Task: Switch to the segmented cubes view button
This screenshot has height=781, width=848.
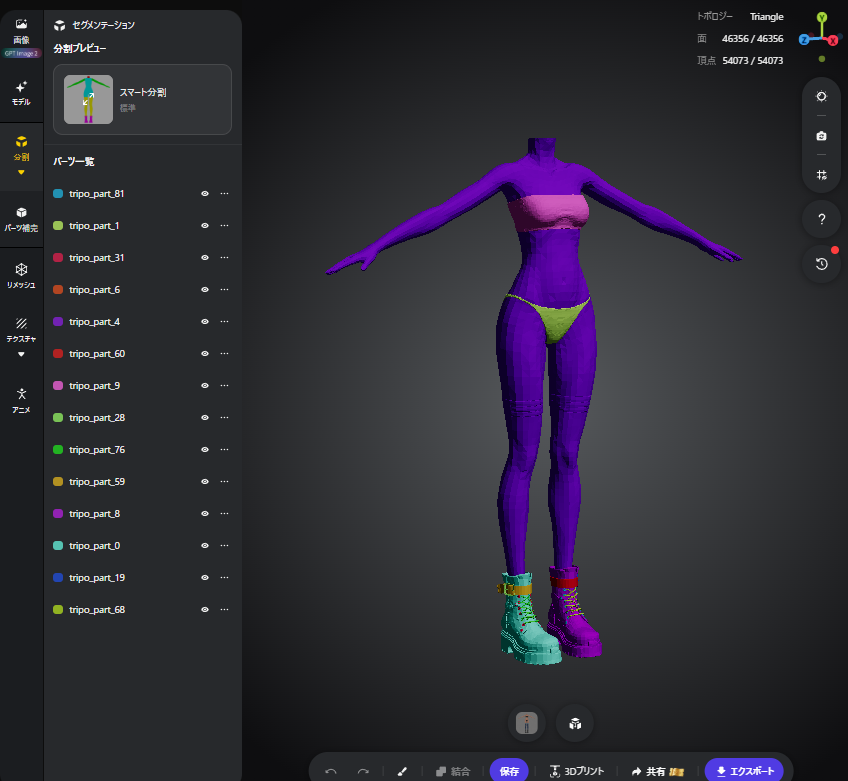Action: [574, 724]
